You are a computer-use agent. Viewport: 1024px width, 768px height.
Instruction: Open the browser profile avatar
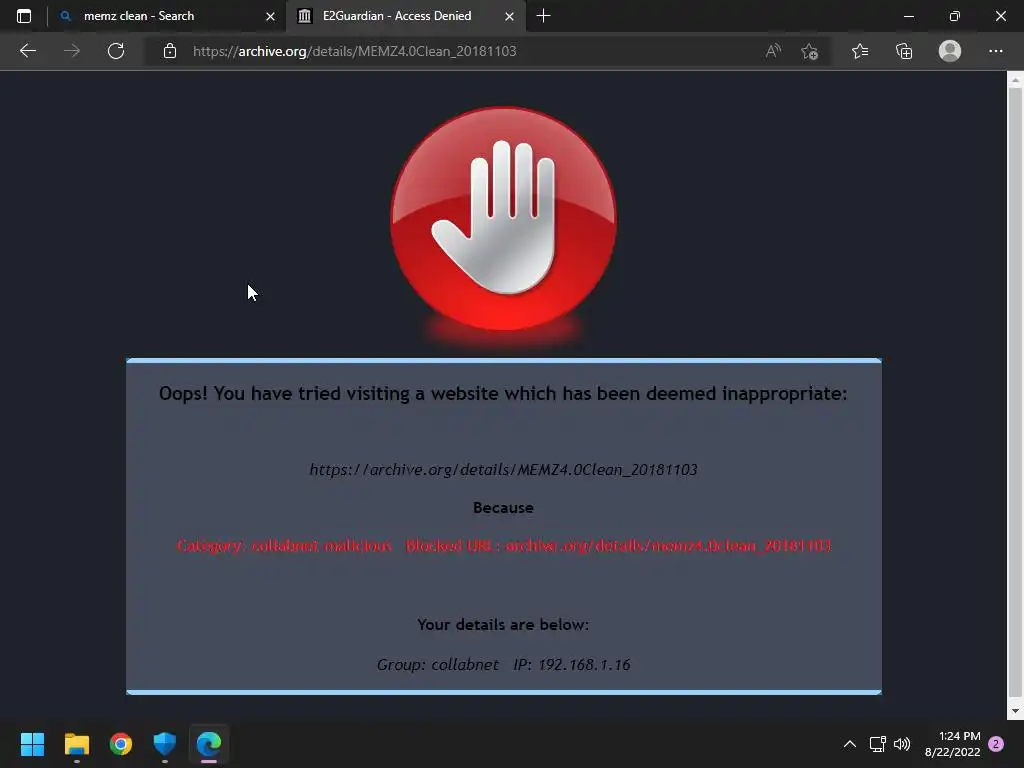click(950, 51)
